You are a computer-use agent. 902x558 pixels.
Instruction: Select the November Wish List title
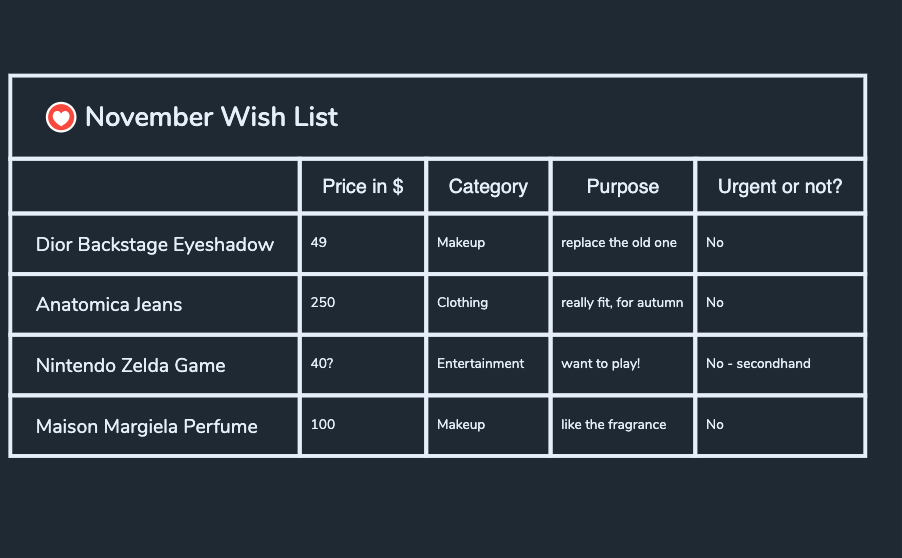click(x=211, y=117)
